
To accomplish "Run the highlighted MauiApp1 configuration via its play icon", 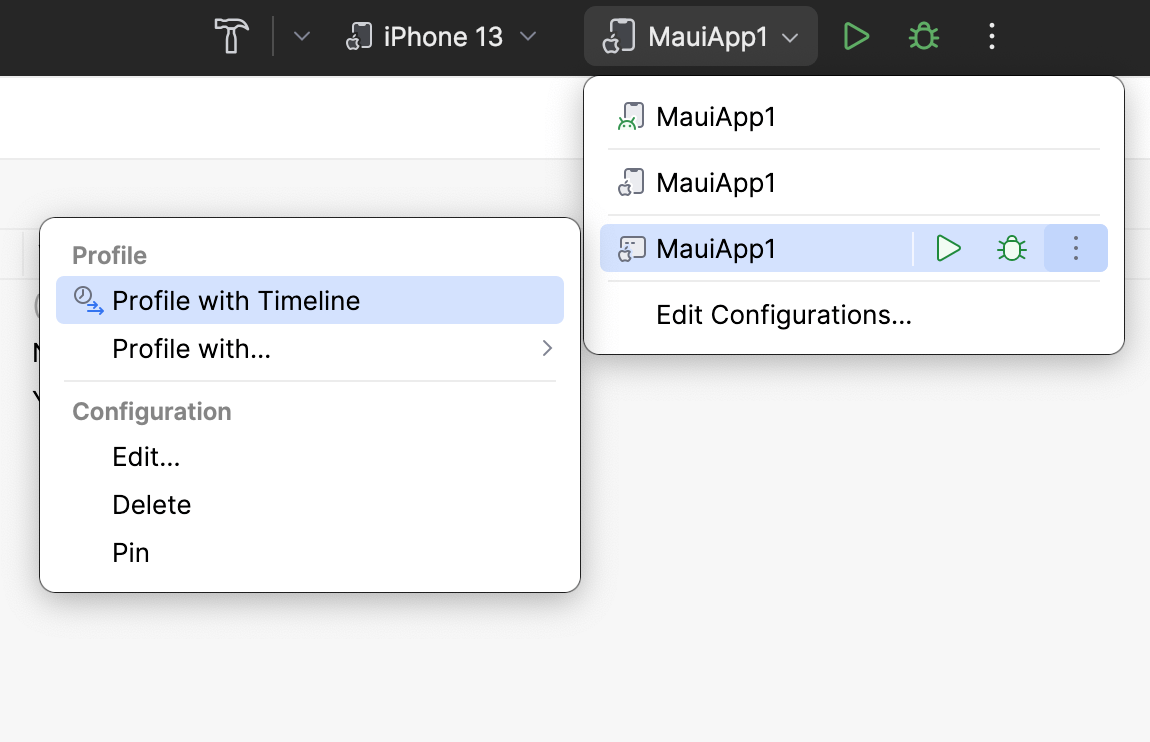I will (948, 249).
